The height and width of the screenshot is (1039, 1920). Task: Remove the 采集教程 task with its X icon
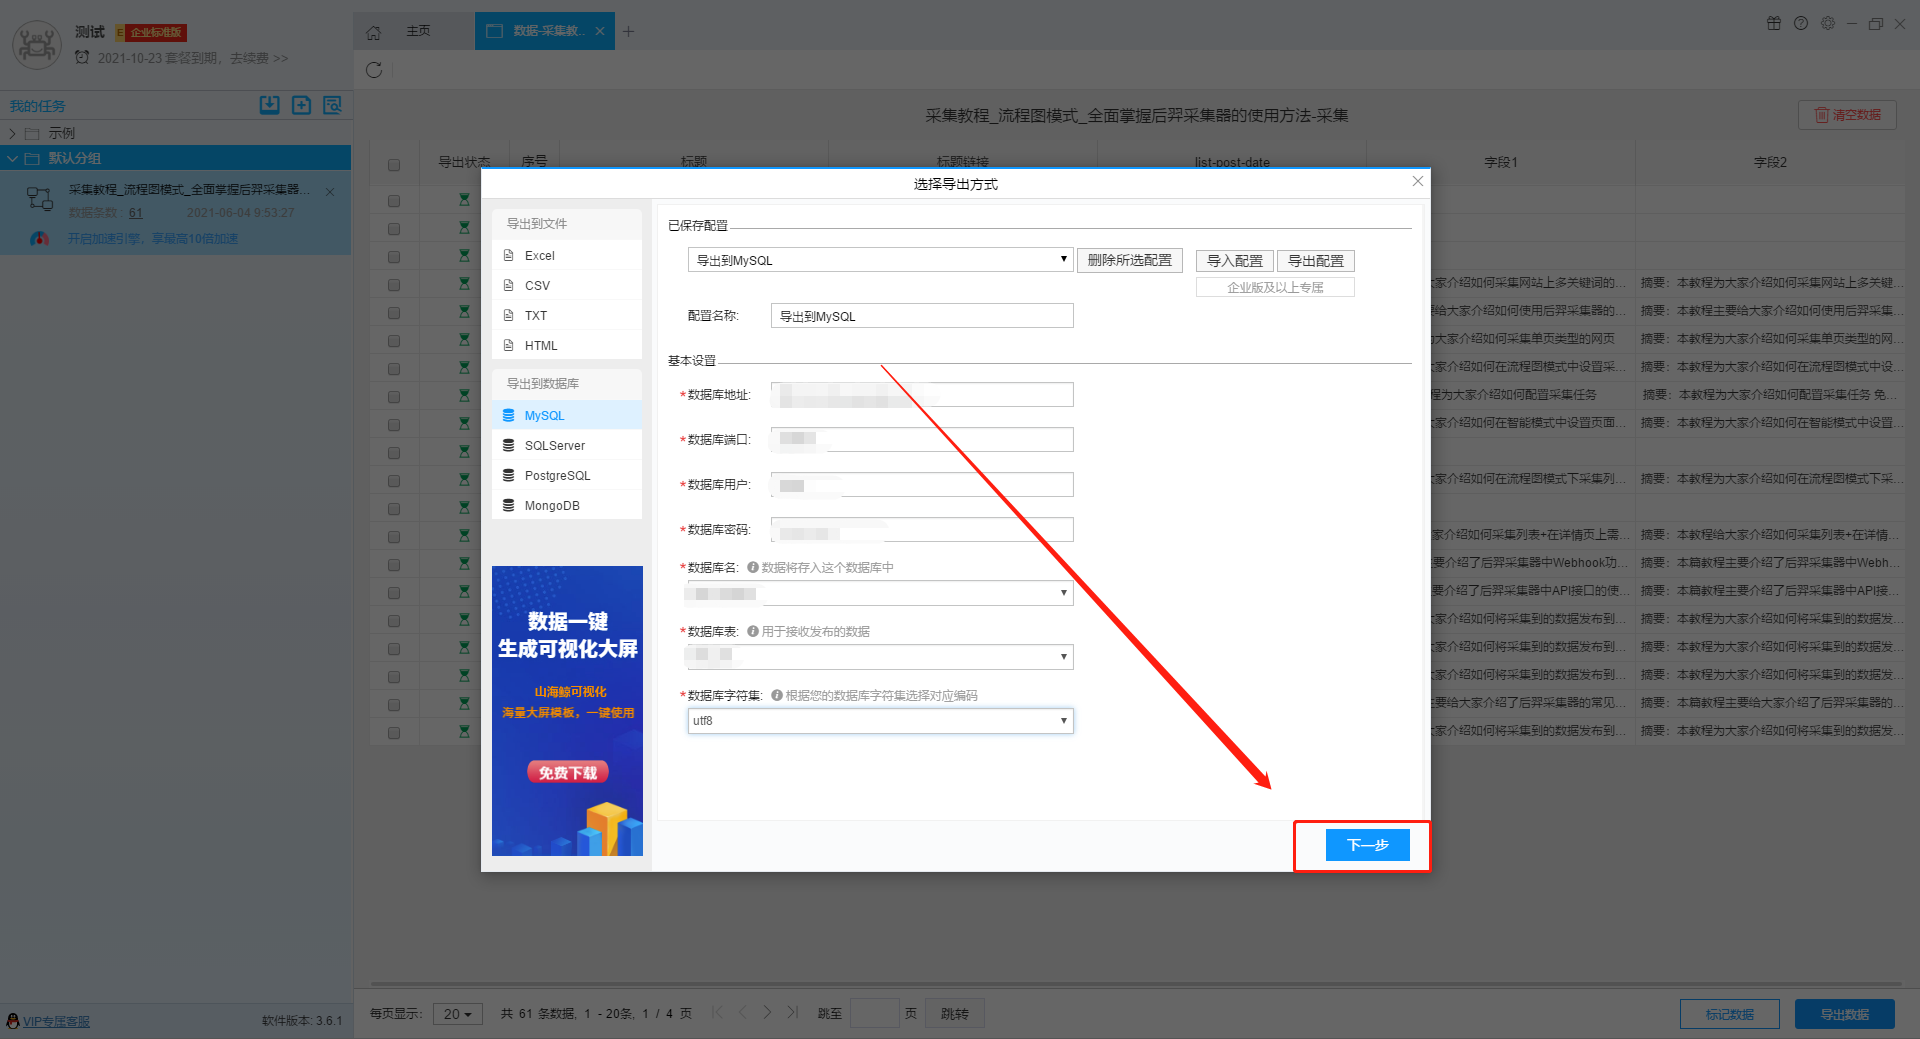330,192
